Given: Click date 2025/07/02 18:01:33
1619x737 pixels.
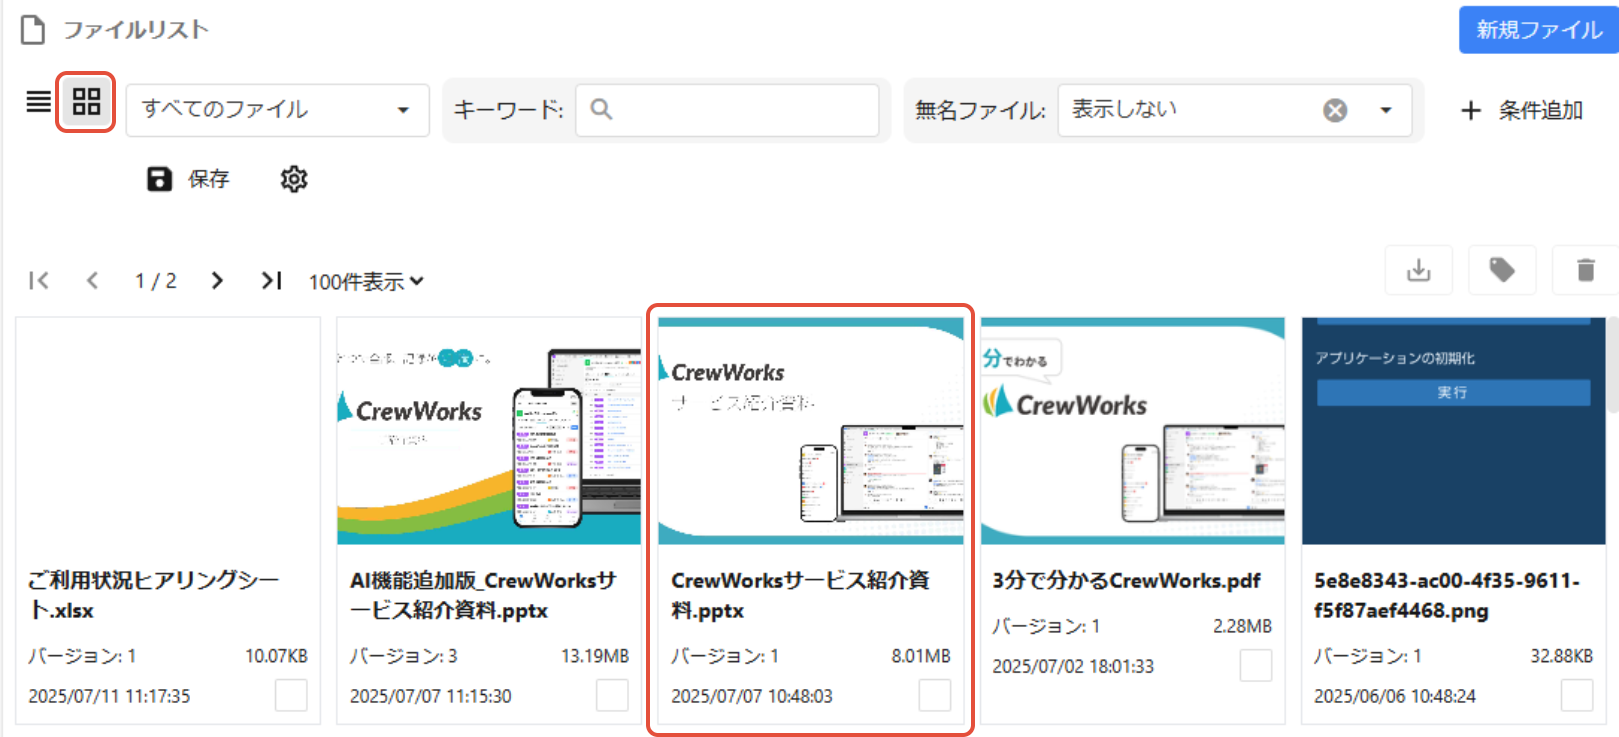Looking at the screenshot, I should (x=1073, y=666).
